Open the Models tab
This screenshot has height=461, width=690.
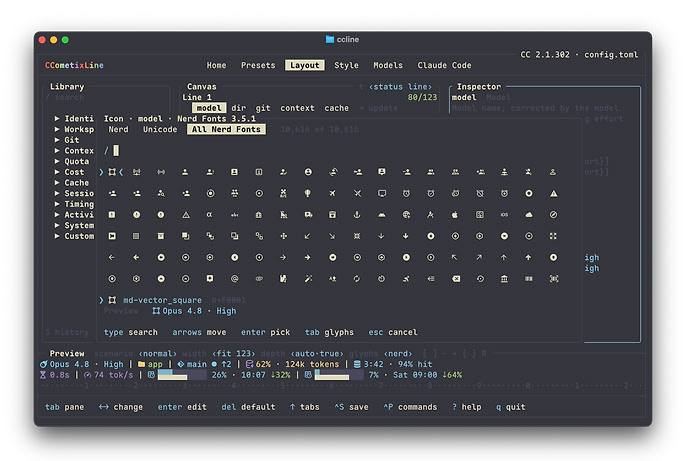(x=388, y=65)
